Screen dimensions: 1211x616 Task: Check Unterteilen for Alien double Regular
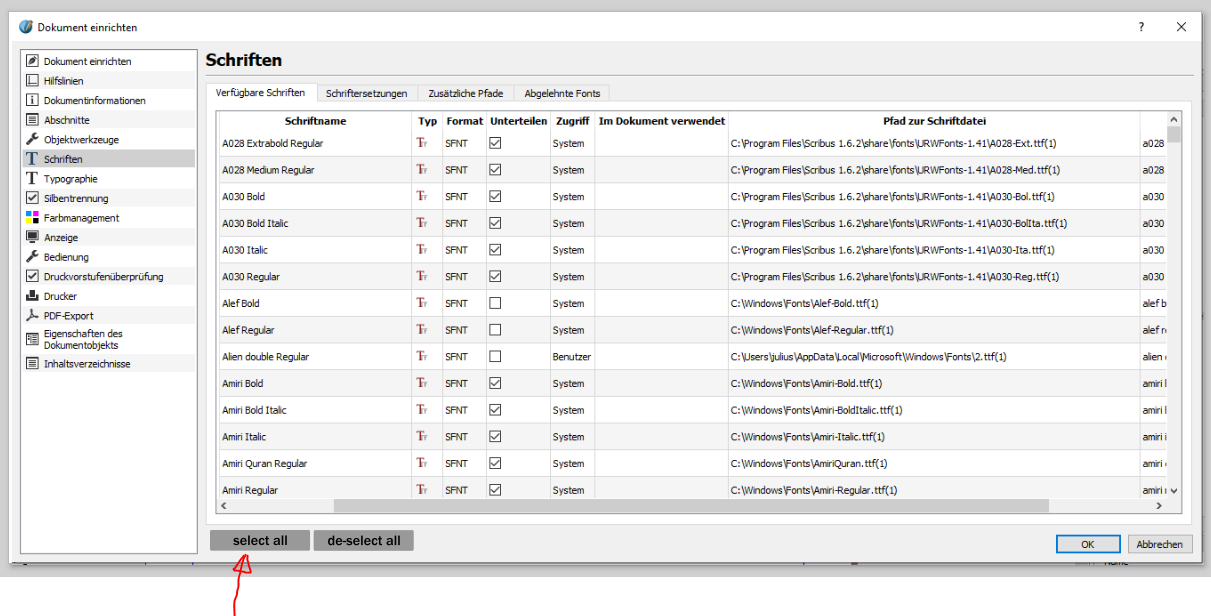pyautogui.click(x=495, y=356)
